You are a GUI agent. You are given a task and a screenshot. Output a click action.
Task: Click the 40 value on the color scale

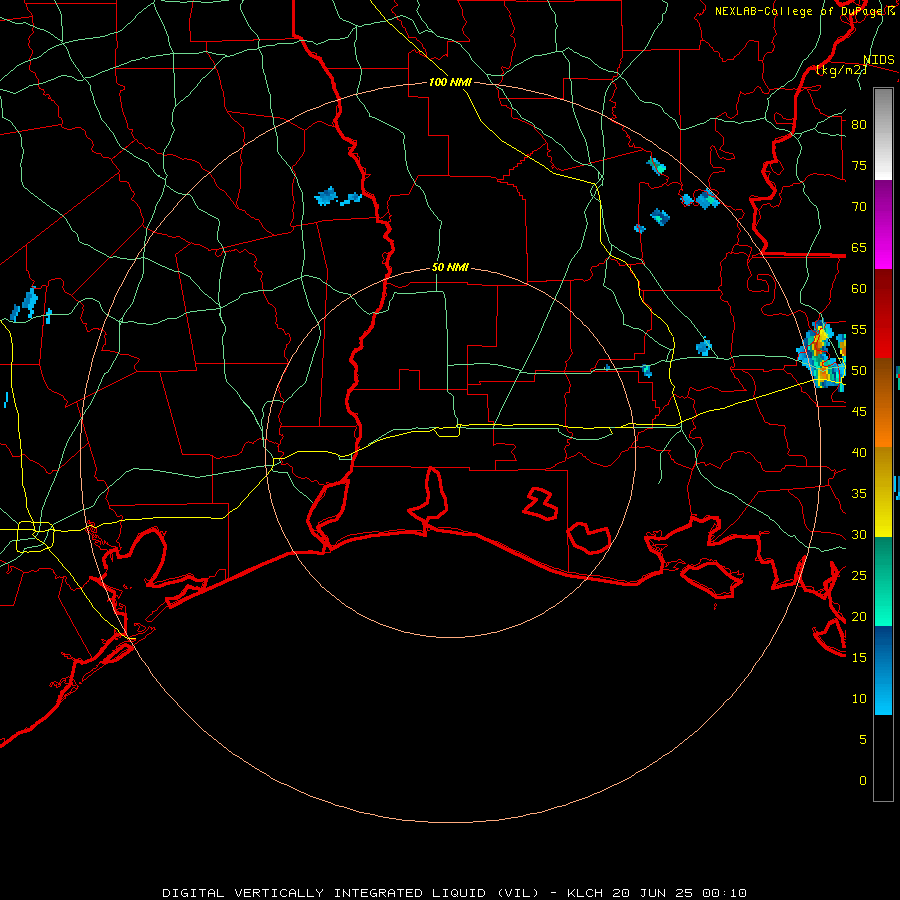point(859,452)
